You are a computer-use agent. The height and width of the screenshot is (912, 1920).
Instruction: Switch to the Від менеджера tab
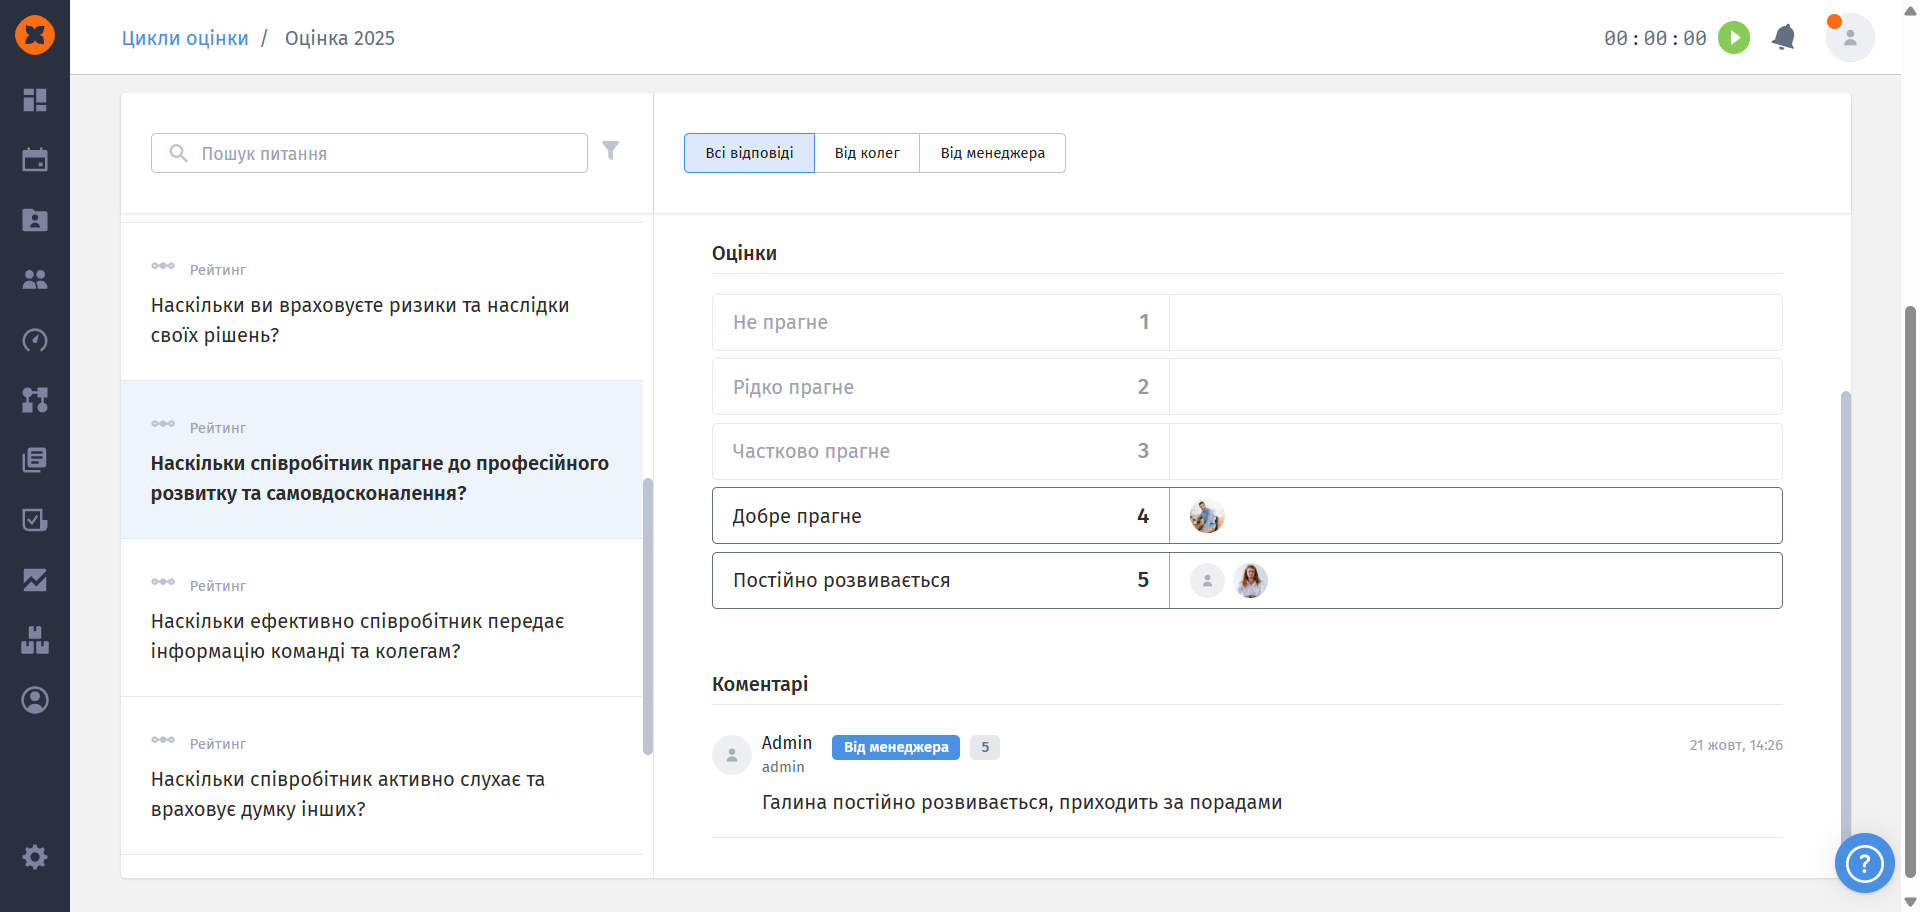[x=993, y=153]
